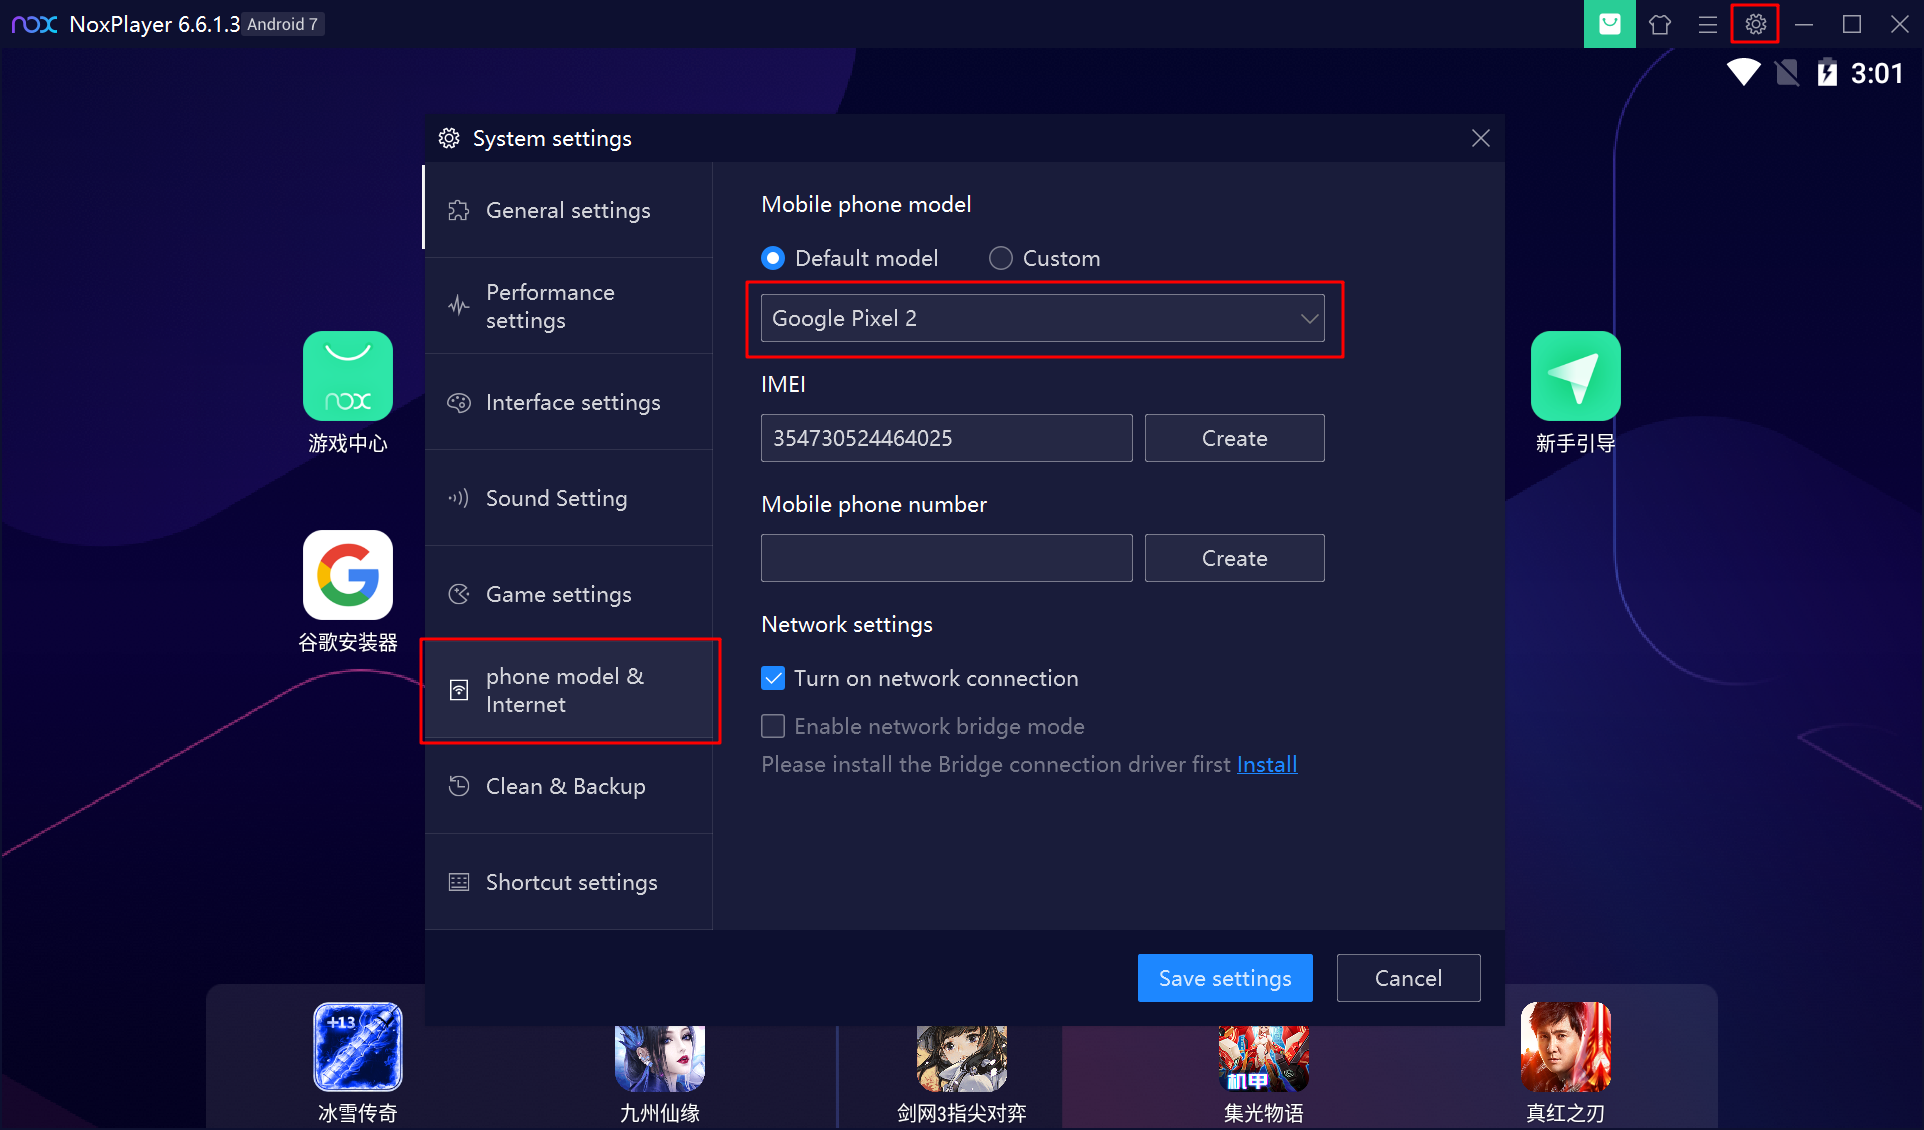Open the 新手引导 beginner guide app
Viewport: 1924px width, 1130px height.
(1576, 376)
